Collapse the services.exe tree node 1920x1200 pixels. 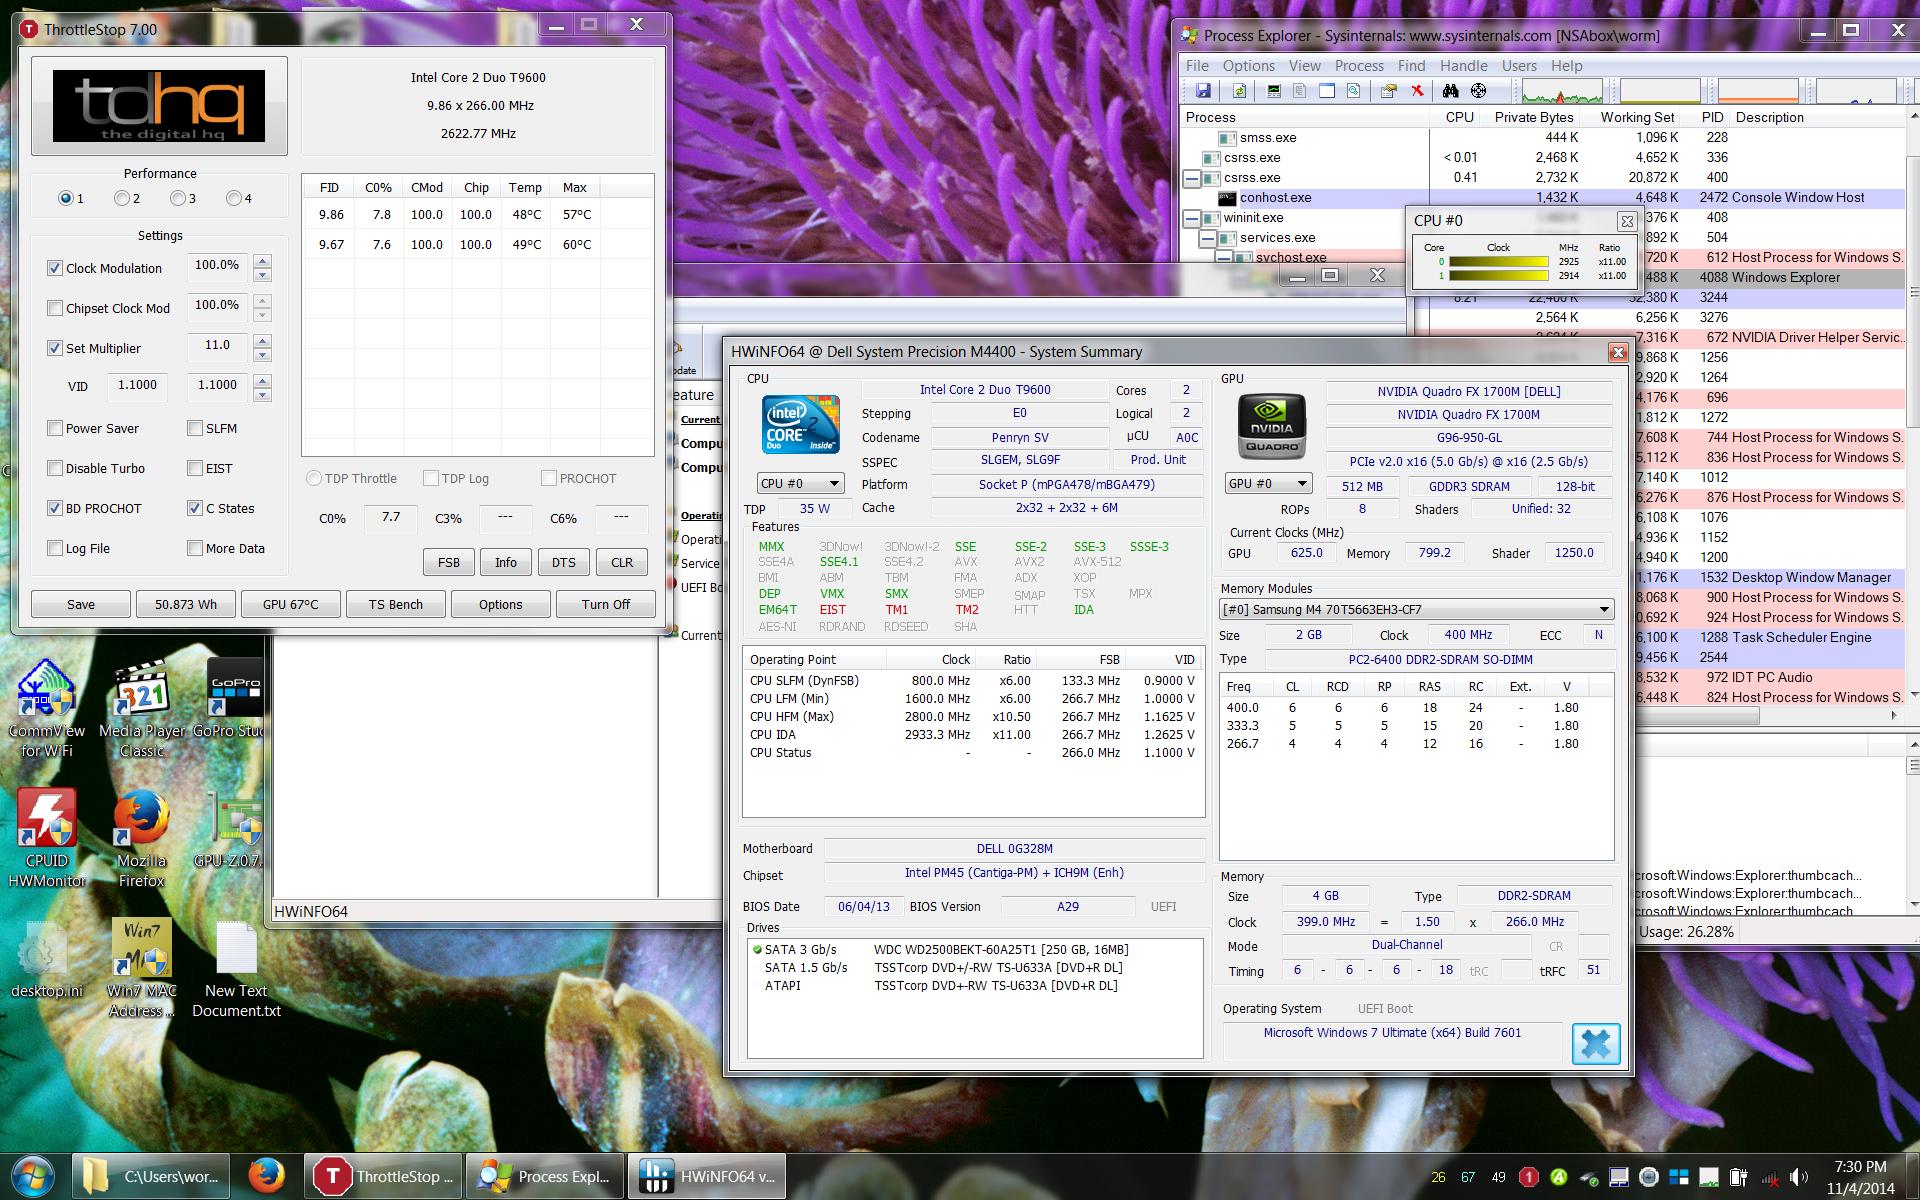1208,238
